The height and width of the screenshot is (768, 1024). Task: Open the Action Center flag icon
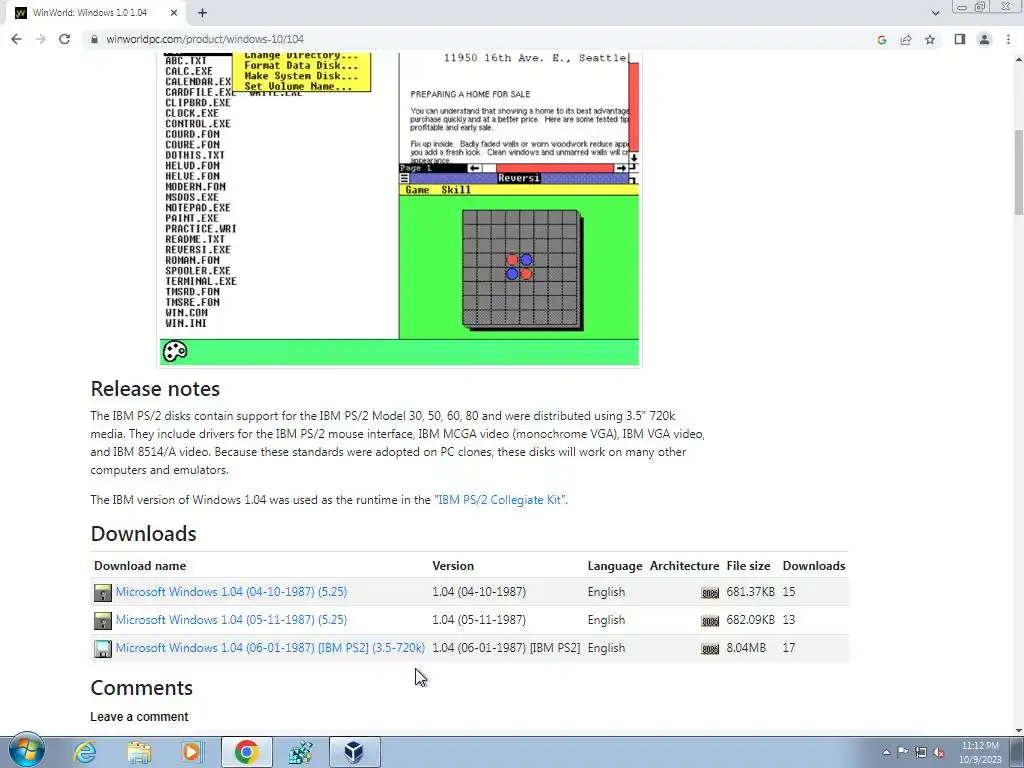903,752
